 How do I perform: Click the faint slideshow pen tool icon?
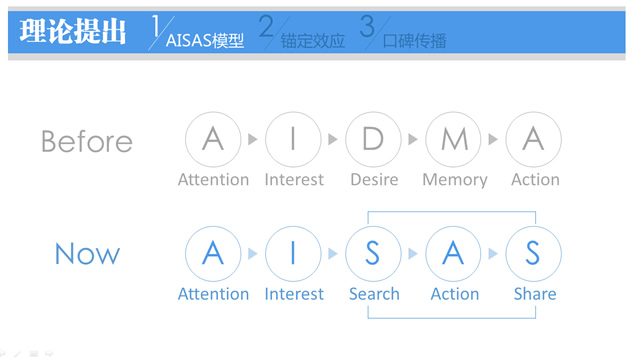(x=17, y=354)
